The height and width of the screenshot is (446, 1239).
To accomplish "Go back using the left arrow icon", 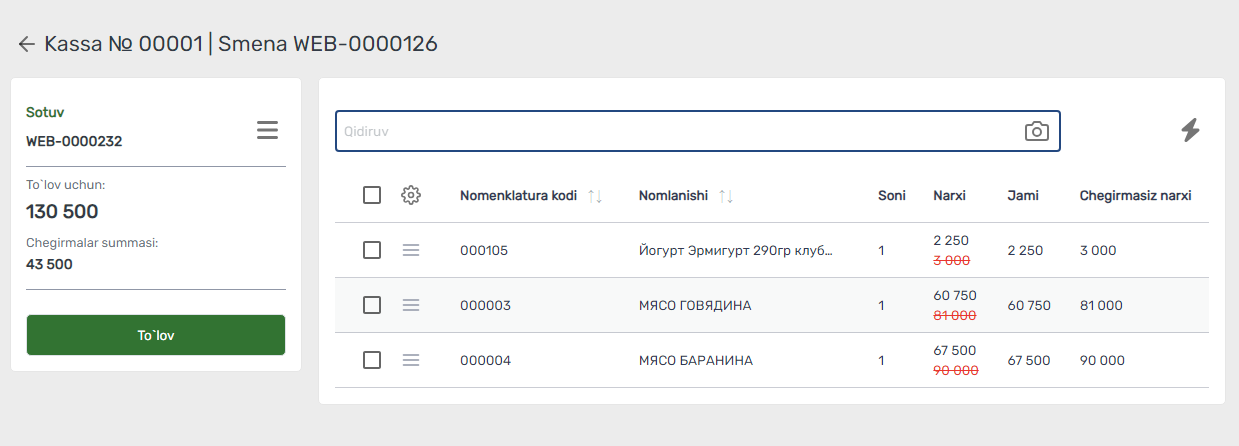I will [27, 44].
